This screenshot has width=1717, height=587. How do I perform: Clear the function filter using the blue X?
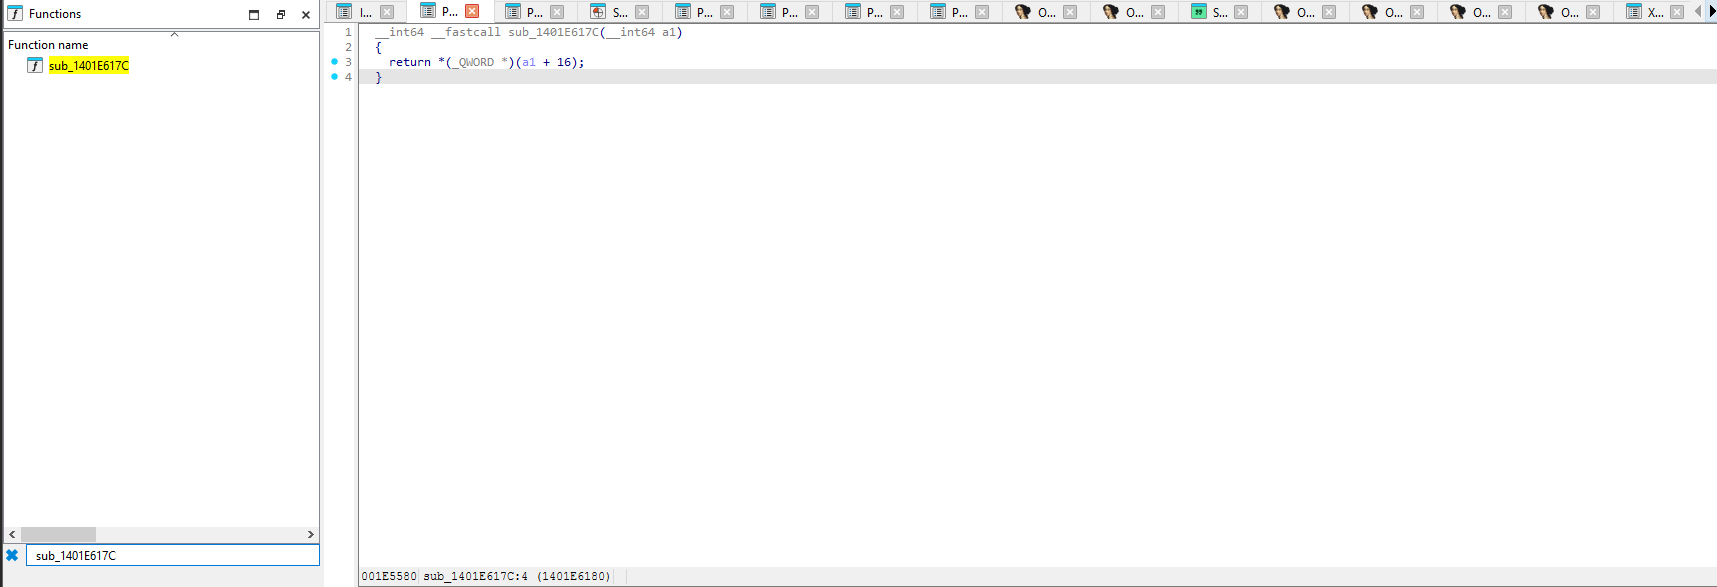coord(12,556)
